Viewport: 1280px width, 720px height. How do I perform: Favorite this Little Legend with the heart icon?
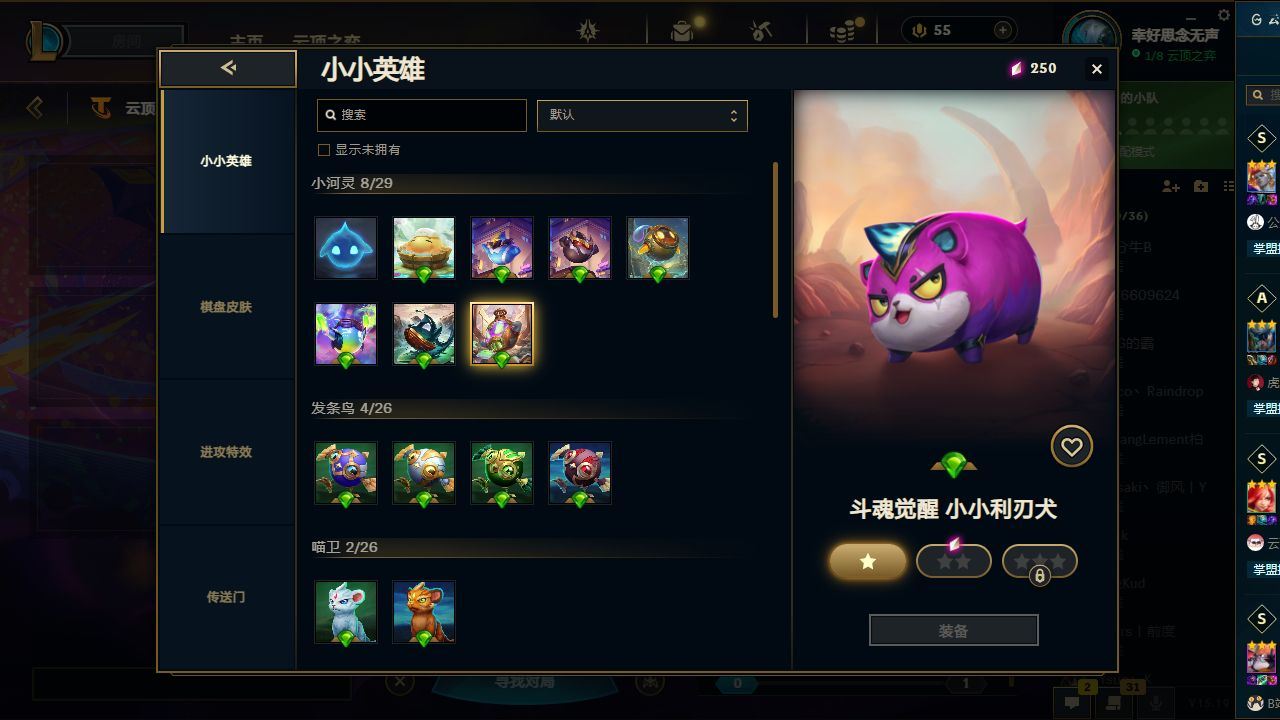[x=1071, y=447]
